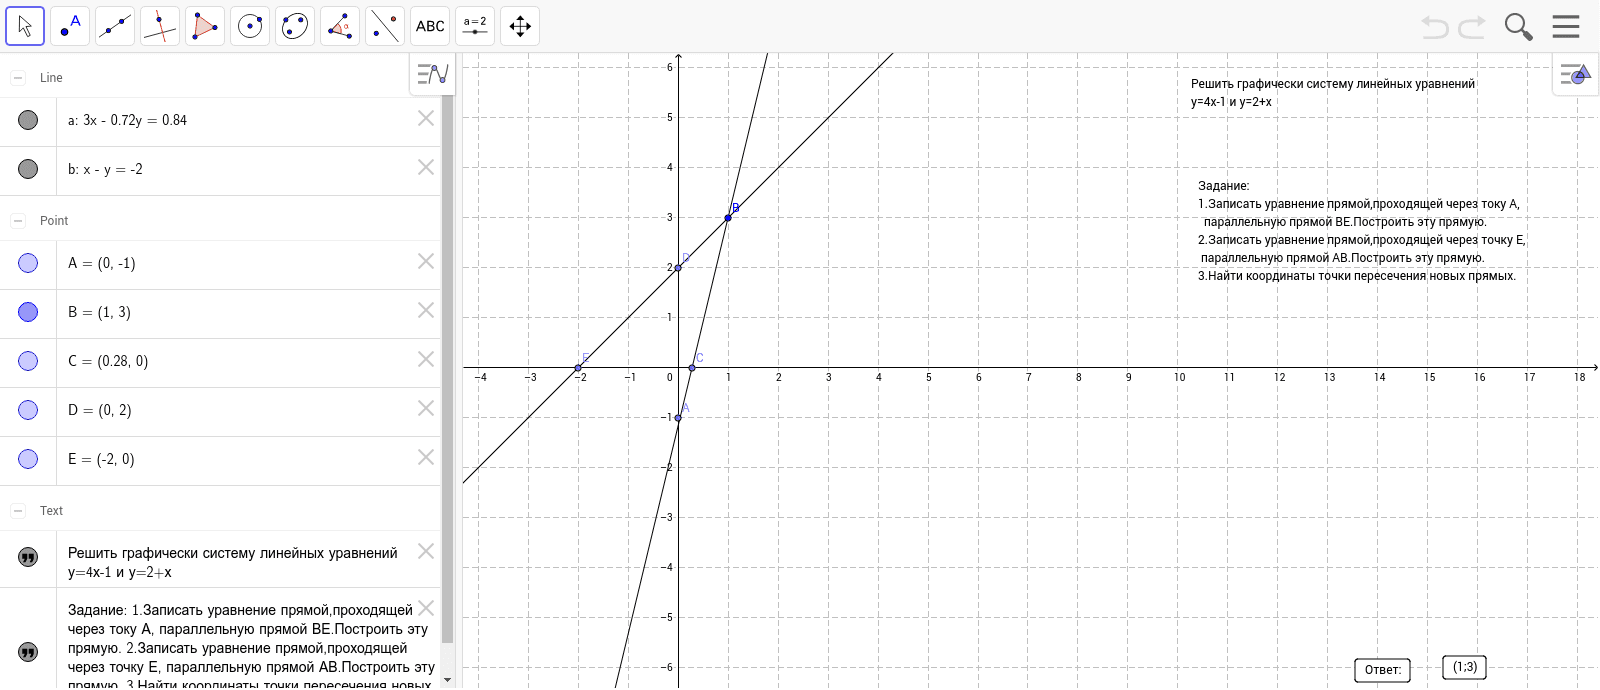Open the Graphics view style bar
The height and width of the screenshot is (690, 1600).
click(1575, 74)
